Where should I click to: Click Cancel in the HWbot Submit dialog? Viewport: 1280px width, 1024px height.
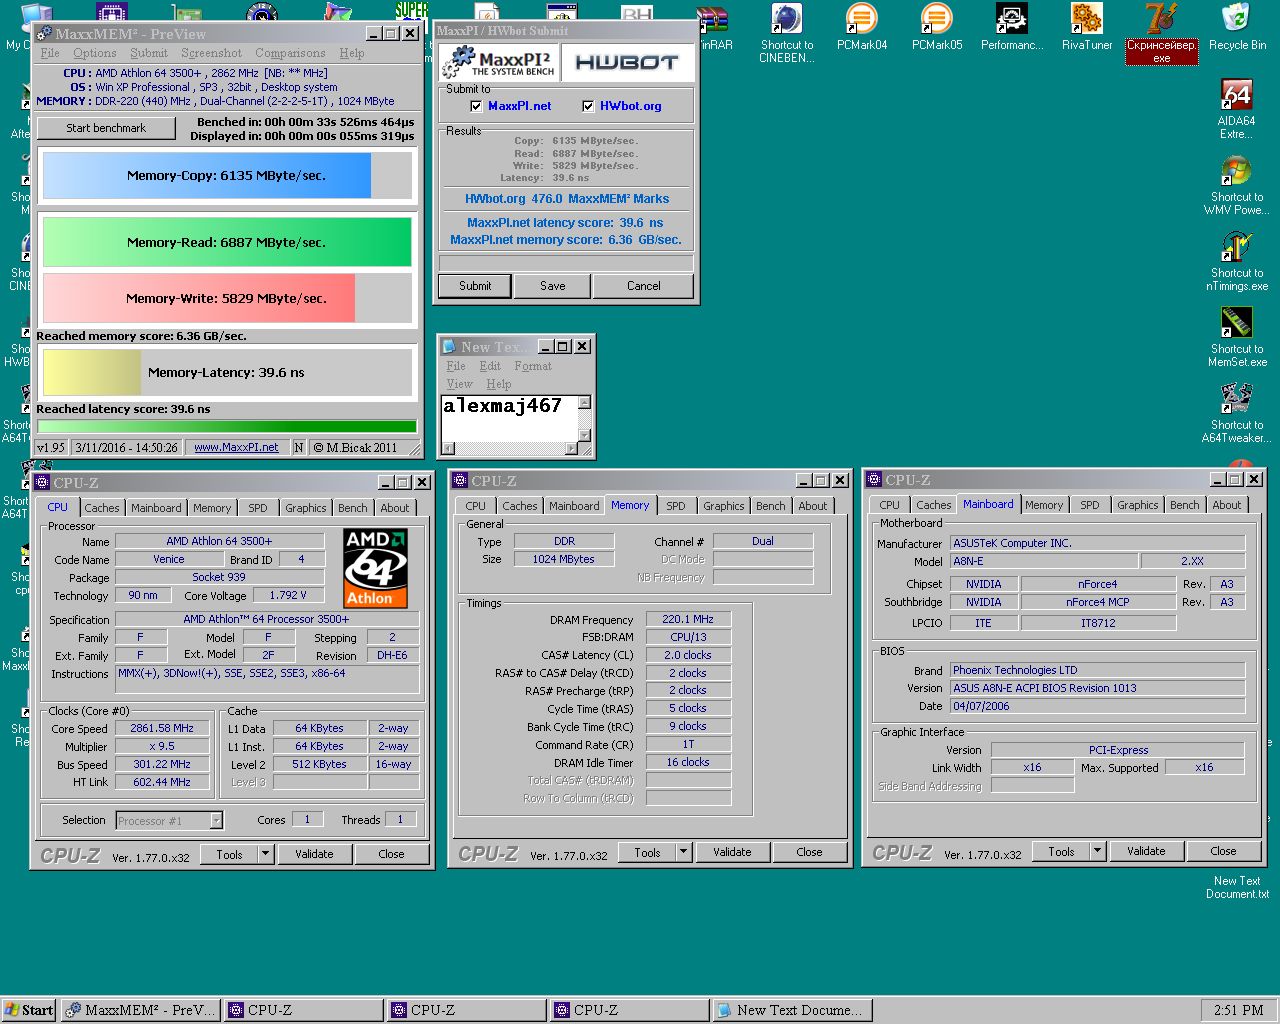tap(644, 286)
